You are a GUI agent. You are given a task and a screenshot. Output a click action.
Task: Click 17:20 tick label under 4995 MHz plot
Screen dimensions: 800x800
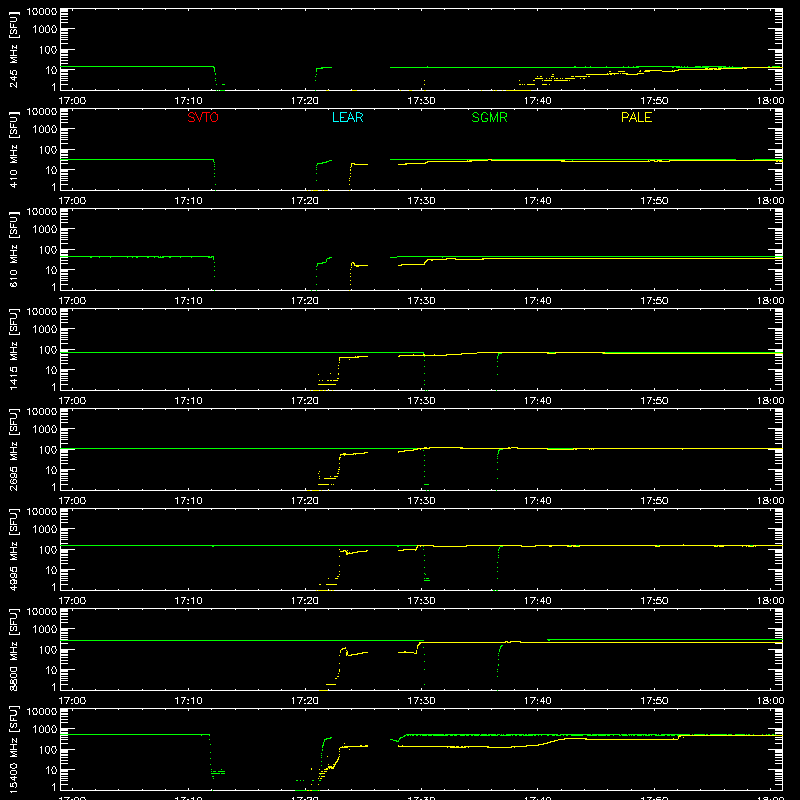[305, 601]
